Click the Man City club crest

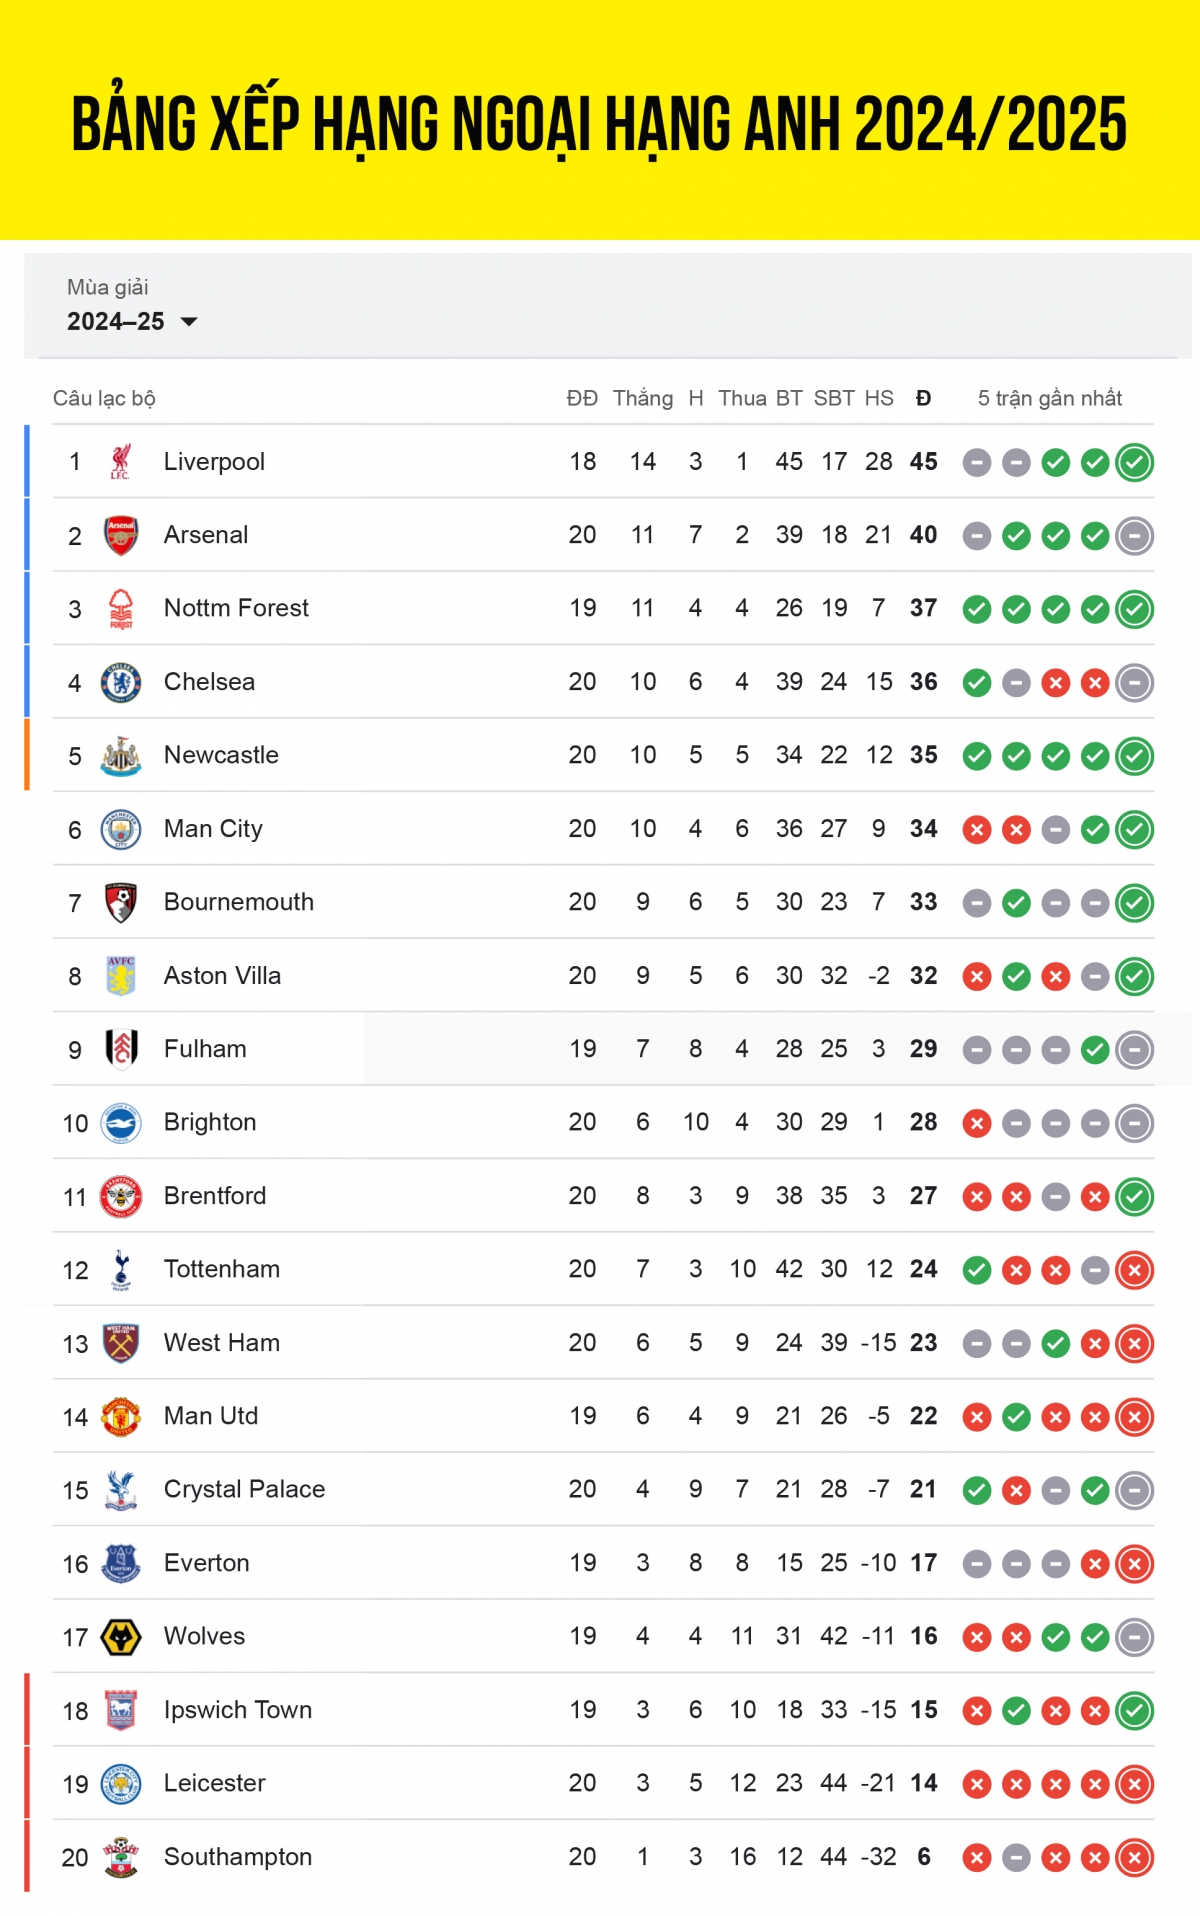[121, 830]
